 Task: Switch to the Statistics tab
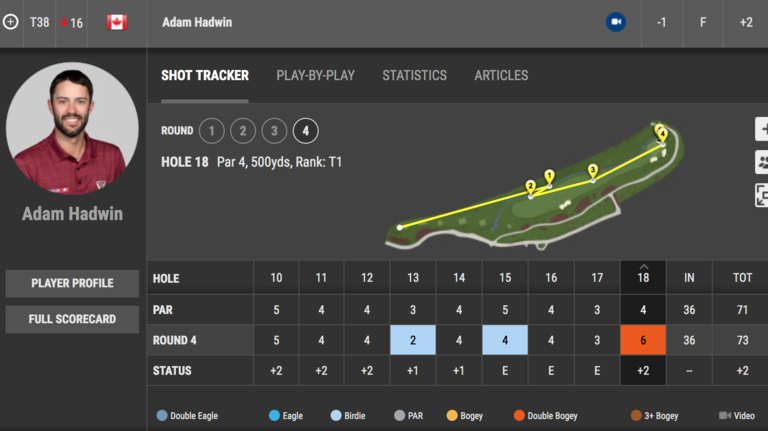(x=414, y=75)
